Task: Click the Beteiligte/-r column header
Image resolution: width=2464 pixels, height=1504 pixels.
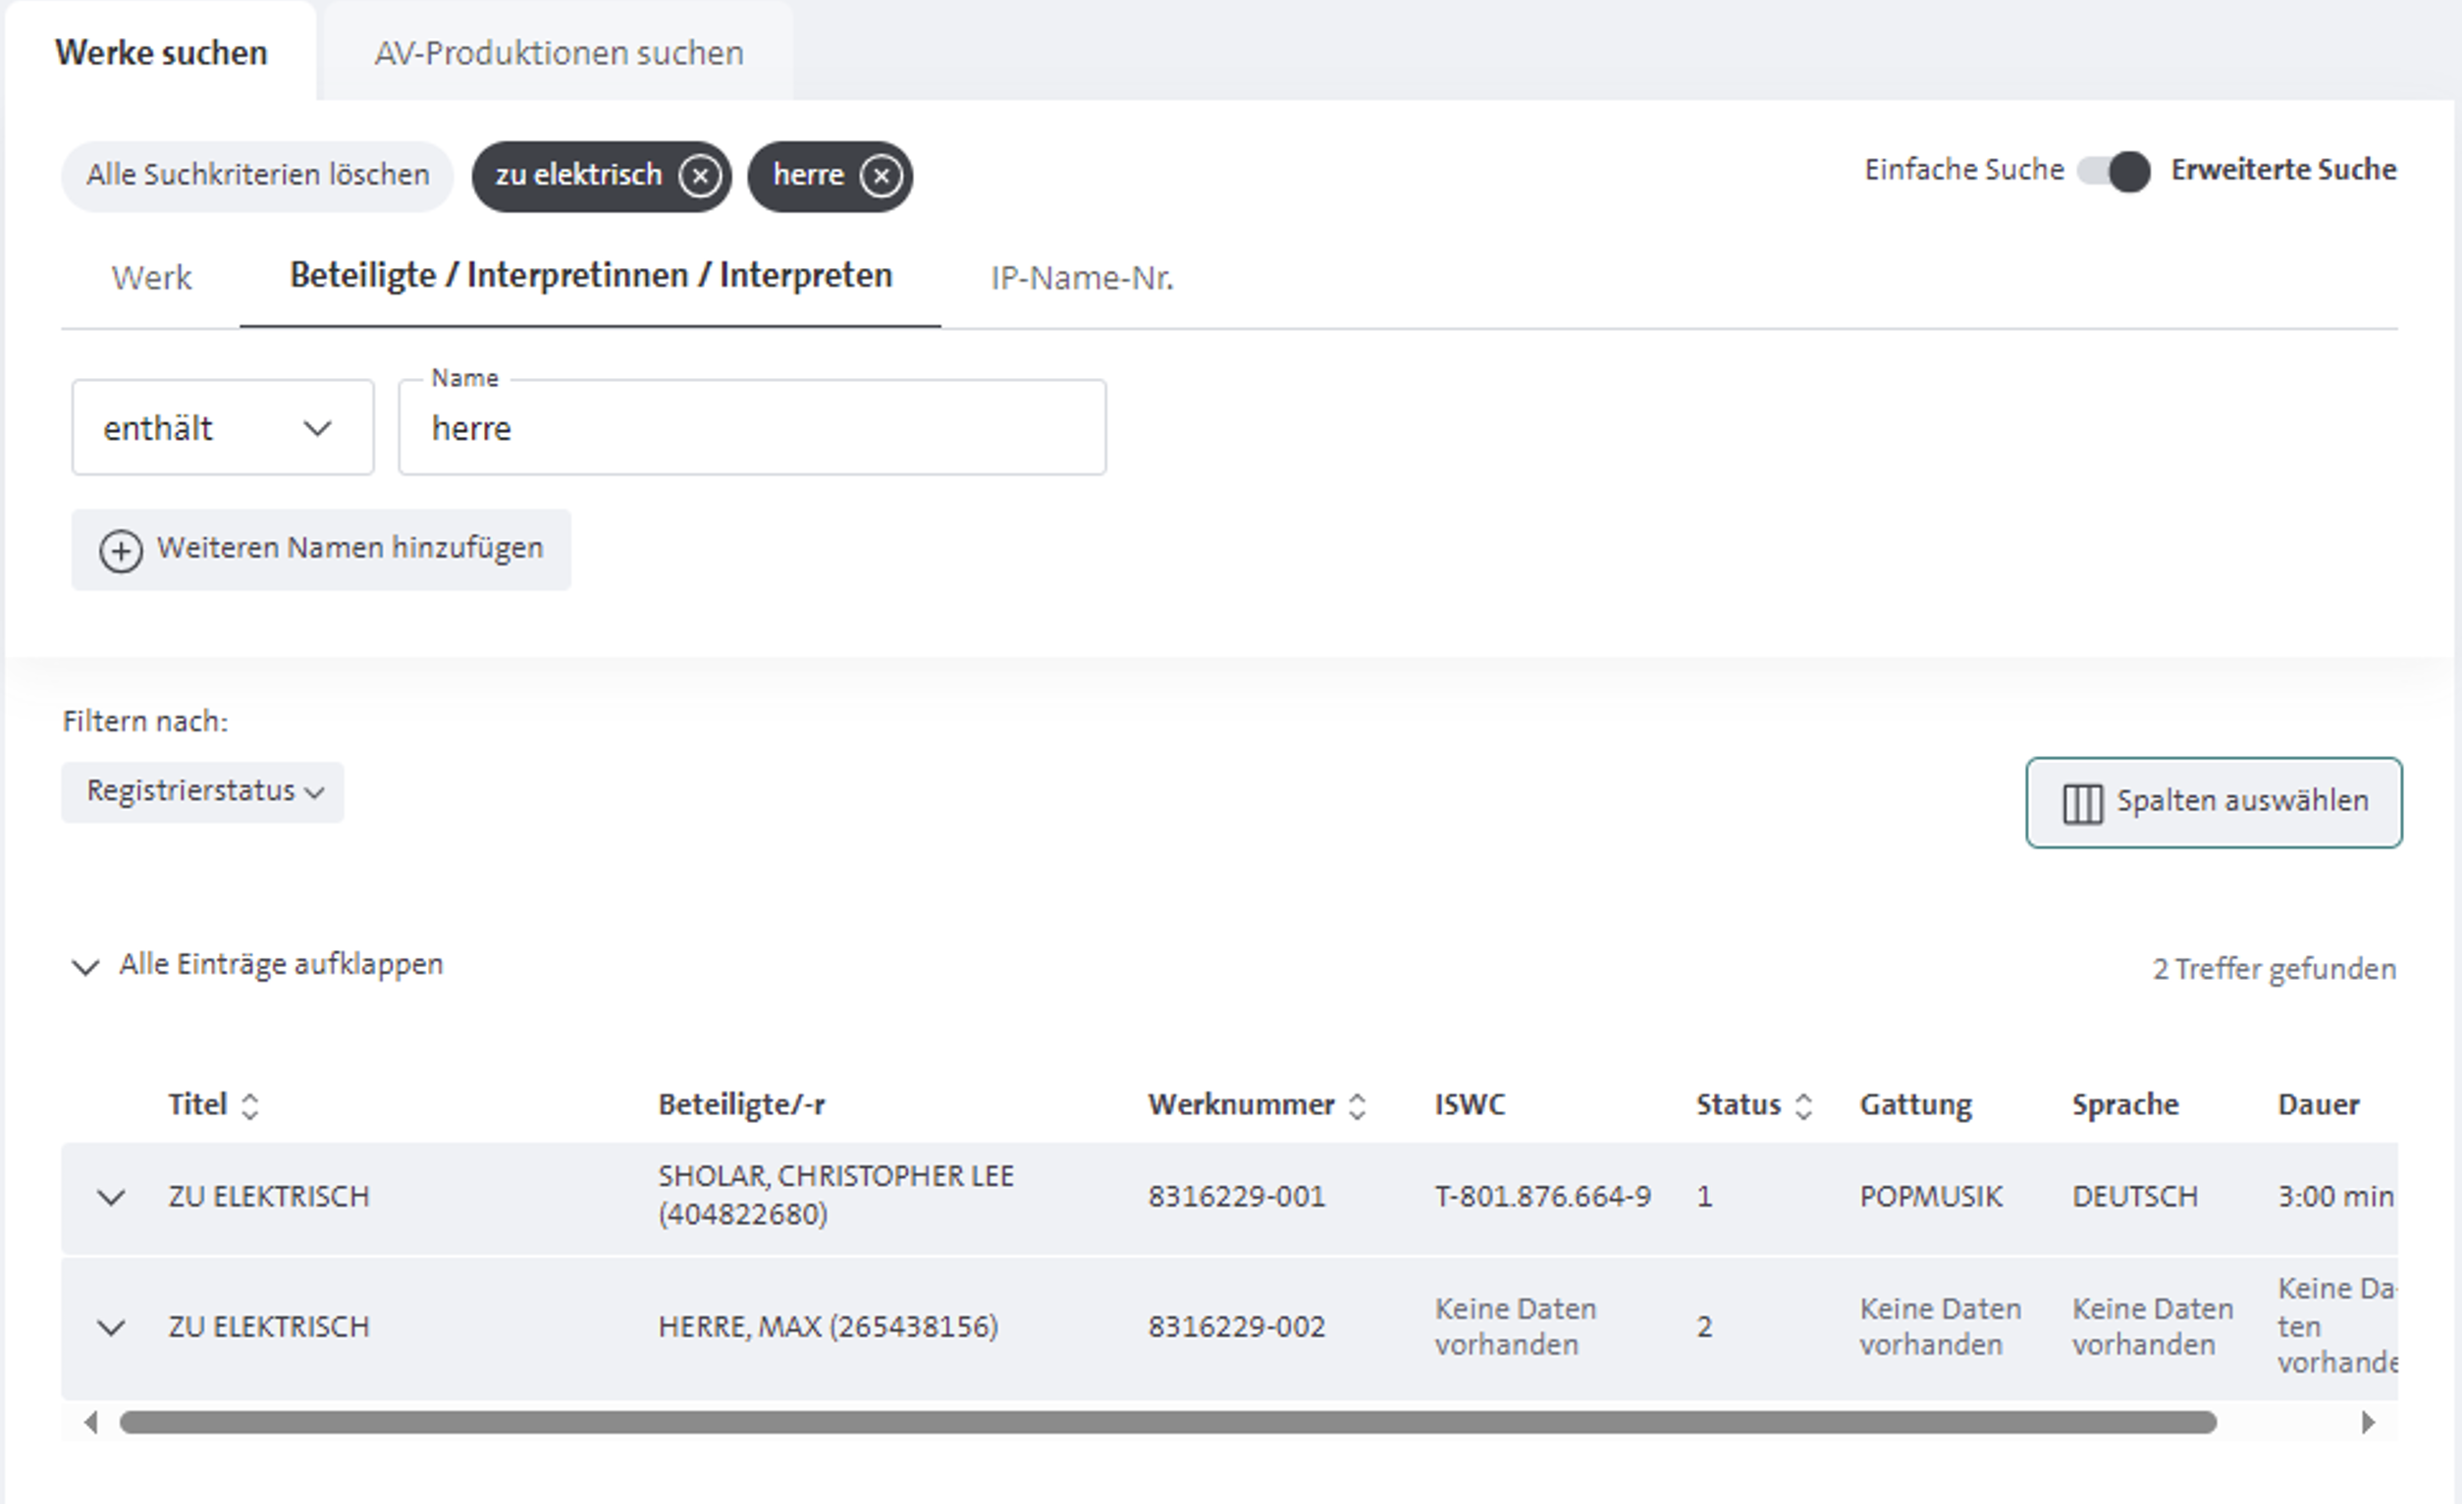Action: [x=742, y=1105]
